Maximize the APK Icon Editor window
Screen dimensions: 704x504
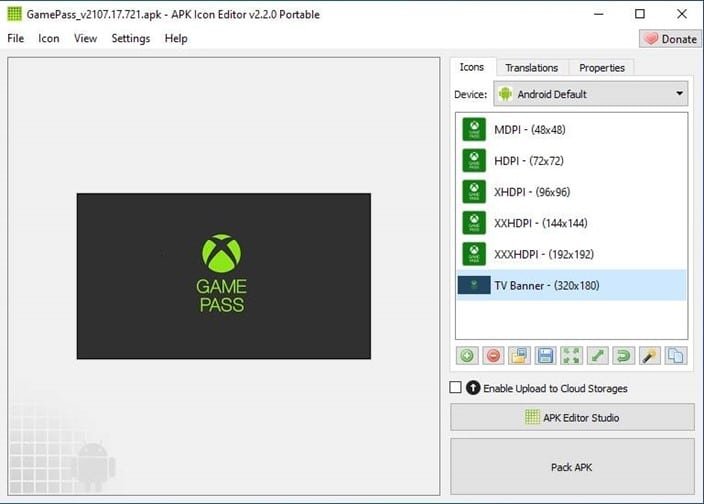click(640, 14)
